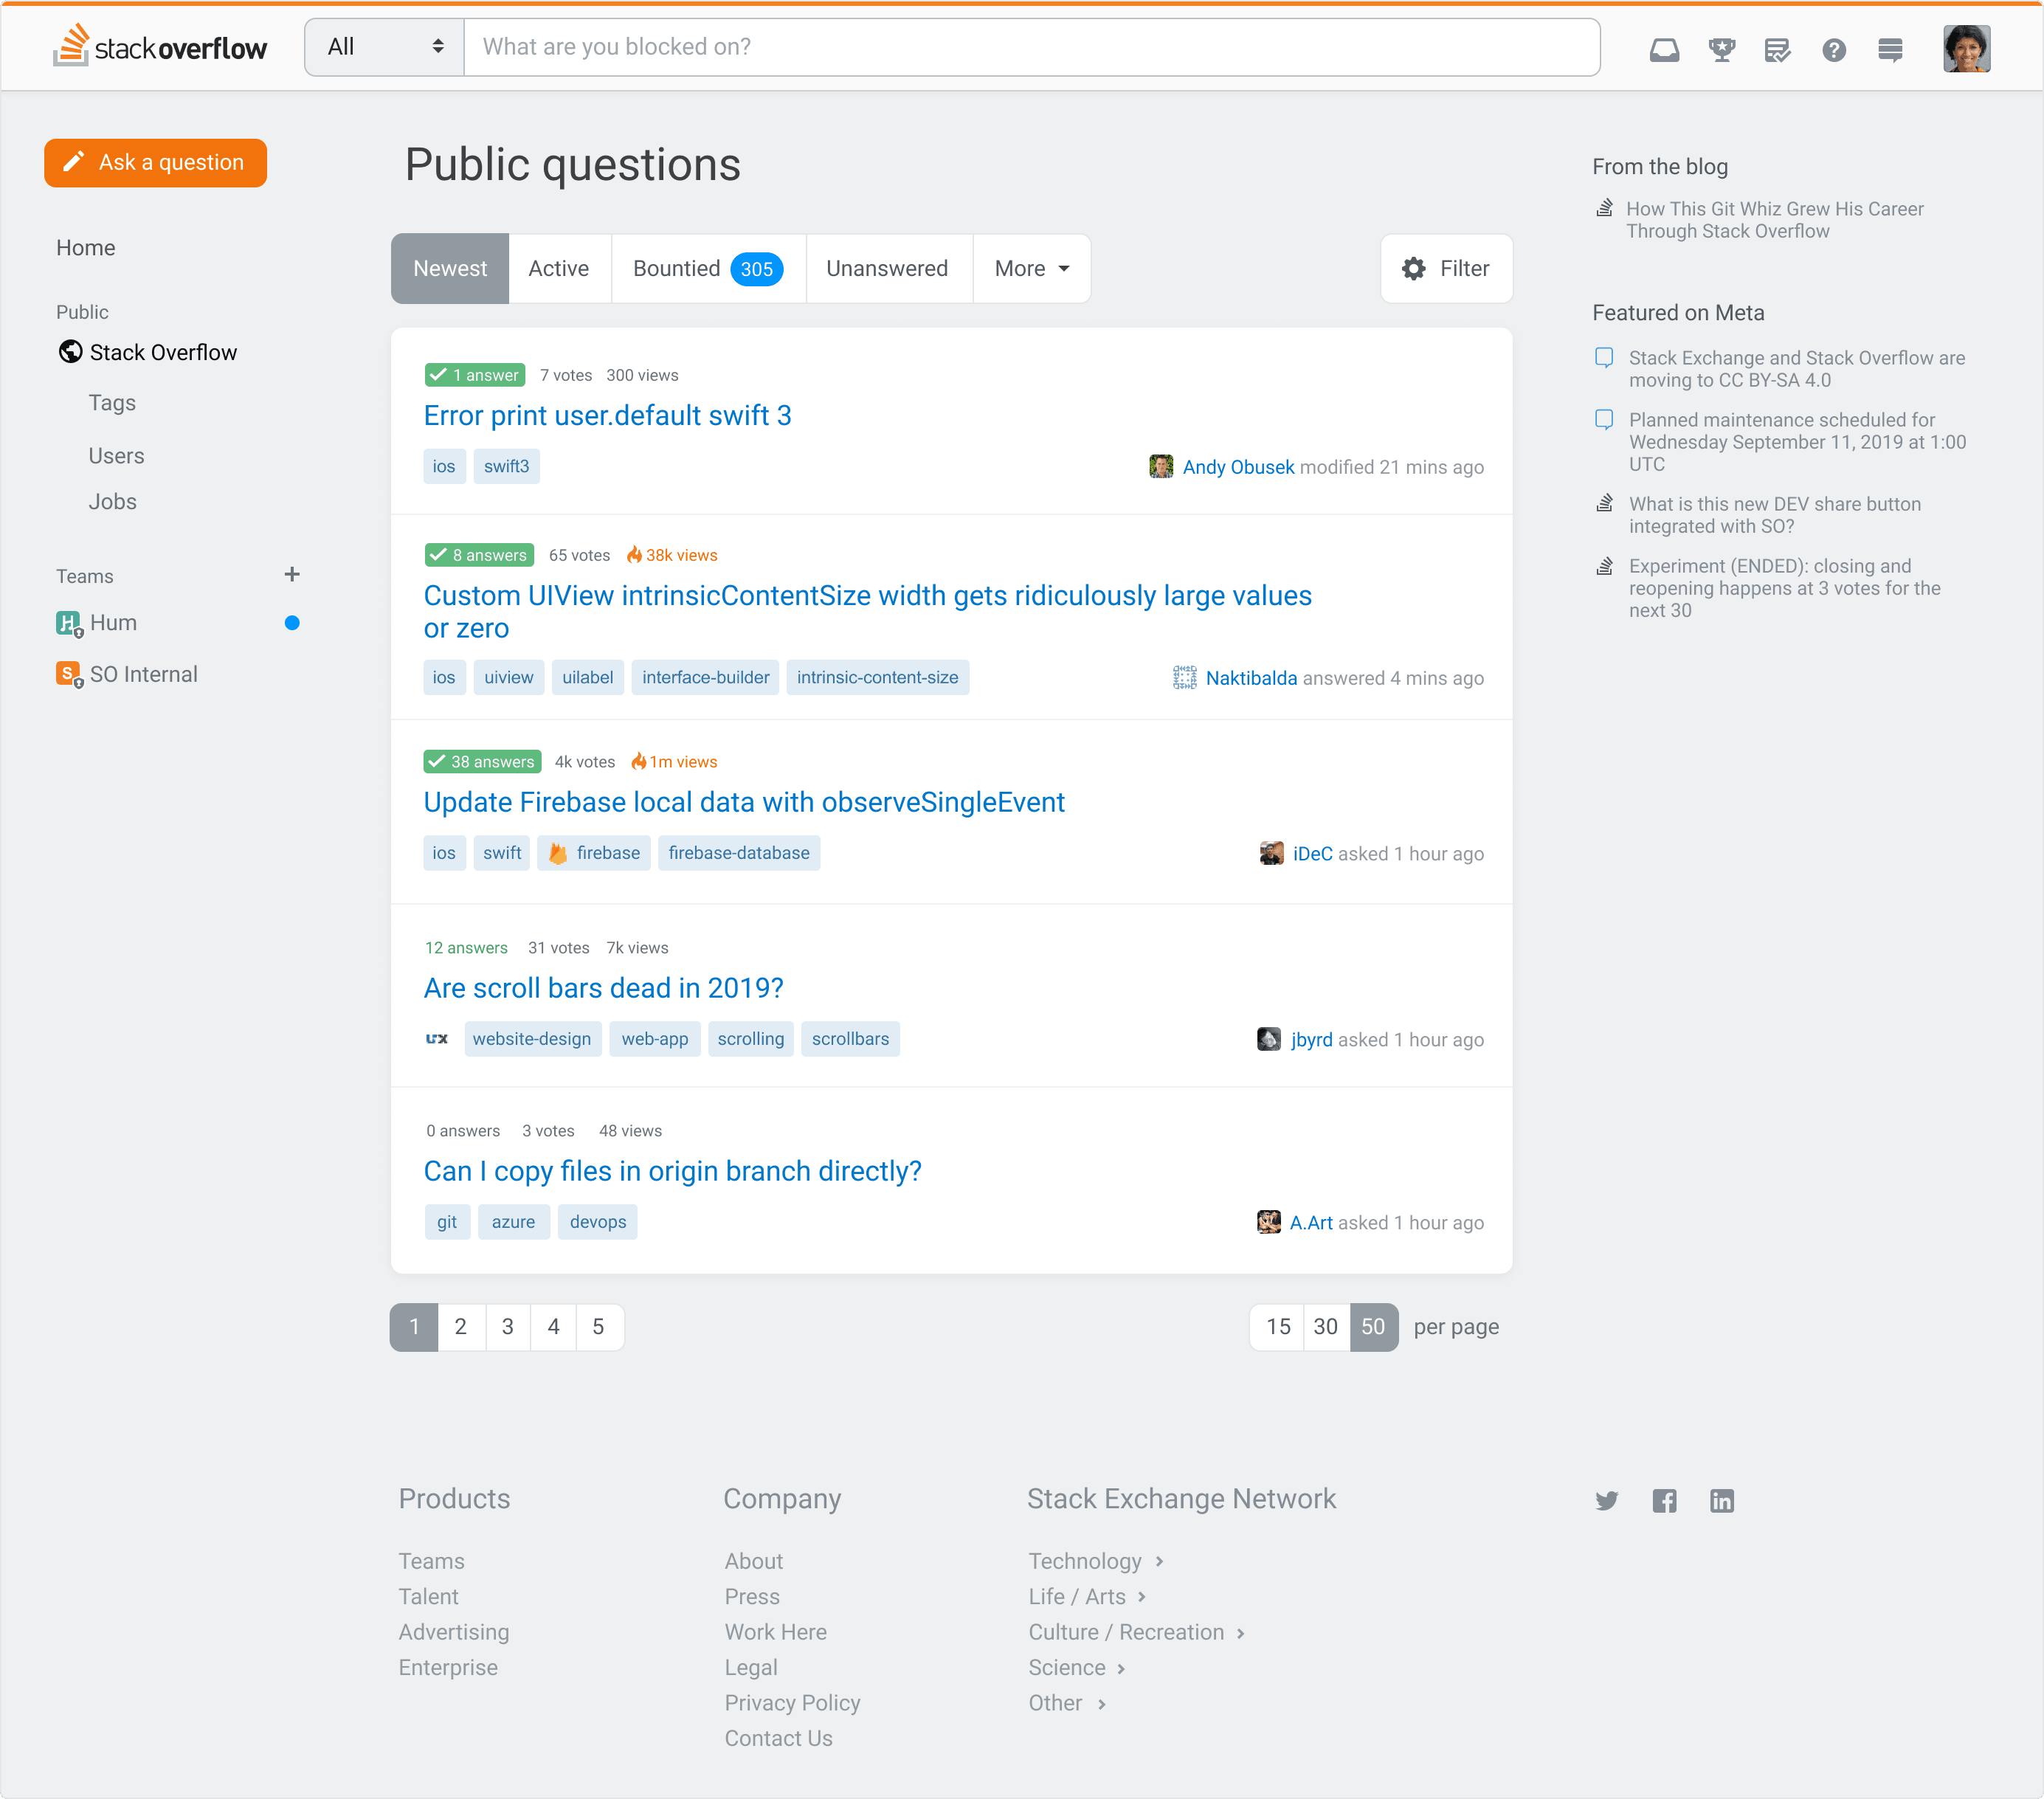The height and width of the screenshot is (1799, 2044).
Task: Open the inbox icon in header
Action: [1664, 49]
